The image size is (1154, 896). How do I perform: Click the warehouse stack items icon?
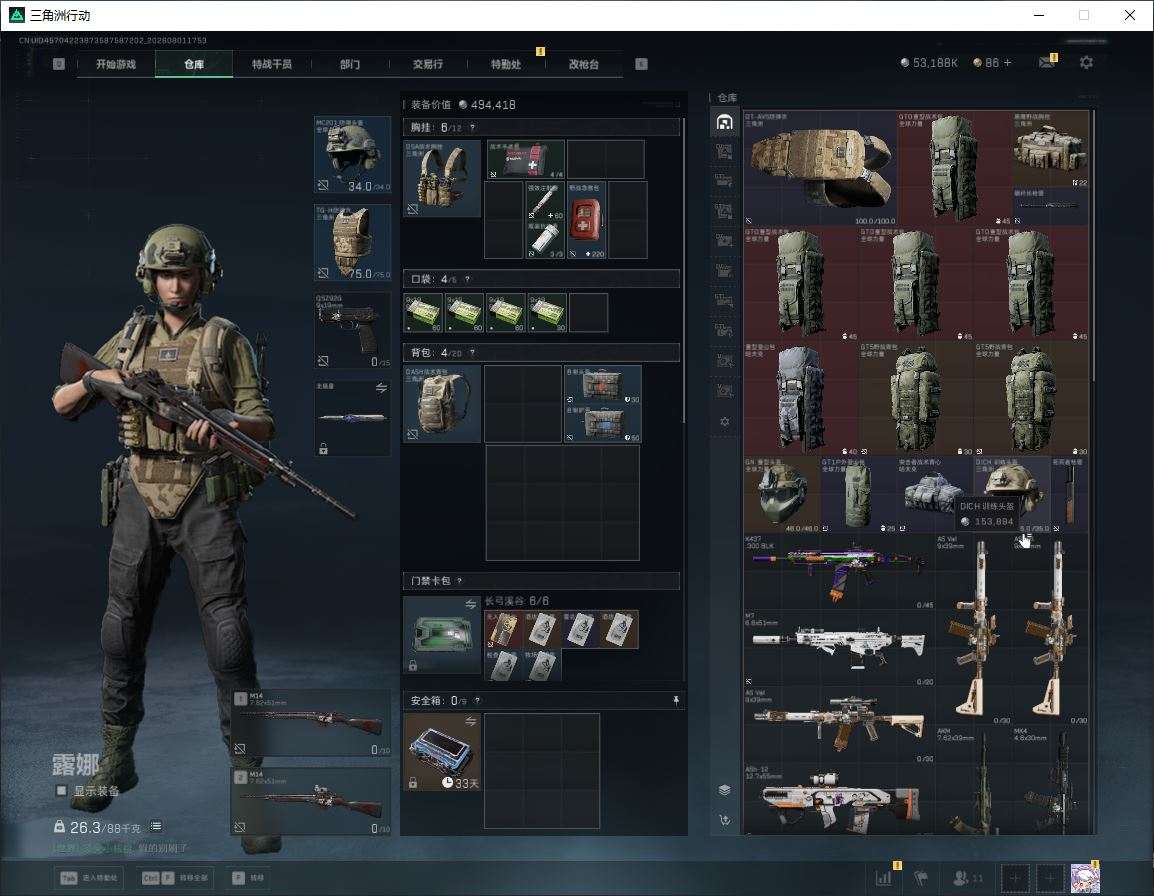coord(725,790)
